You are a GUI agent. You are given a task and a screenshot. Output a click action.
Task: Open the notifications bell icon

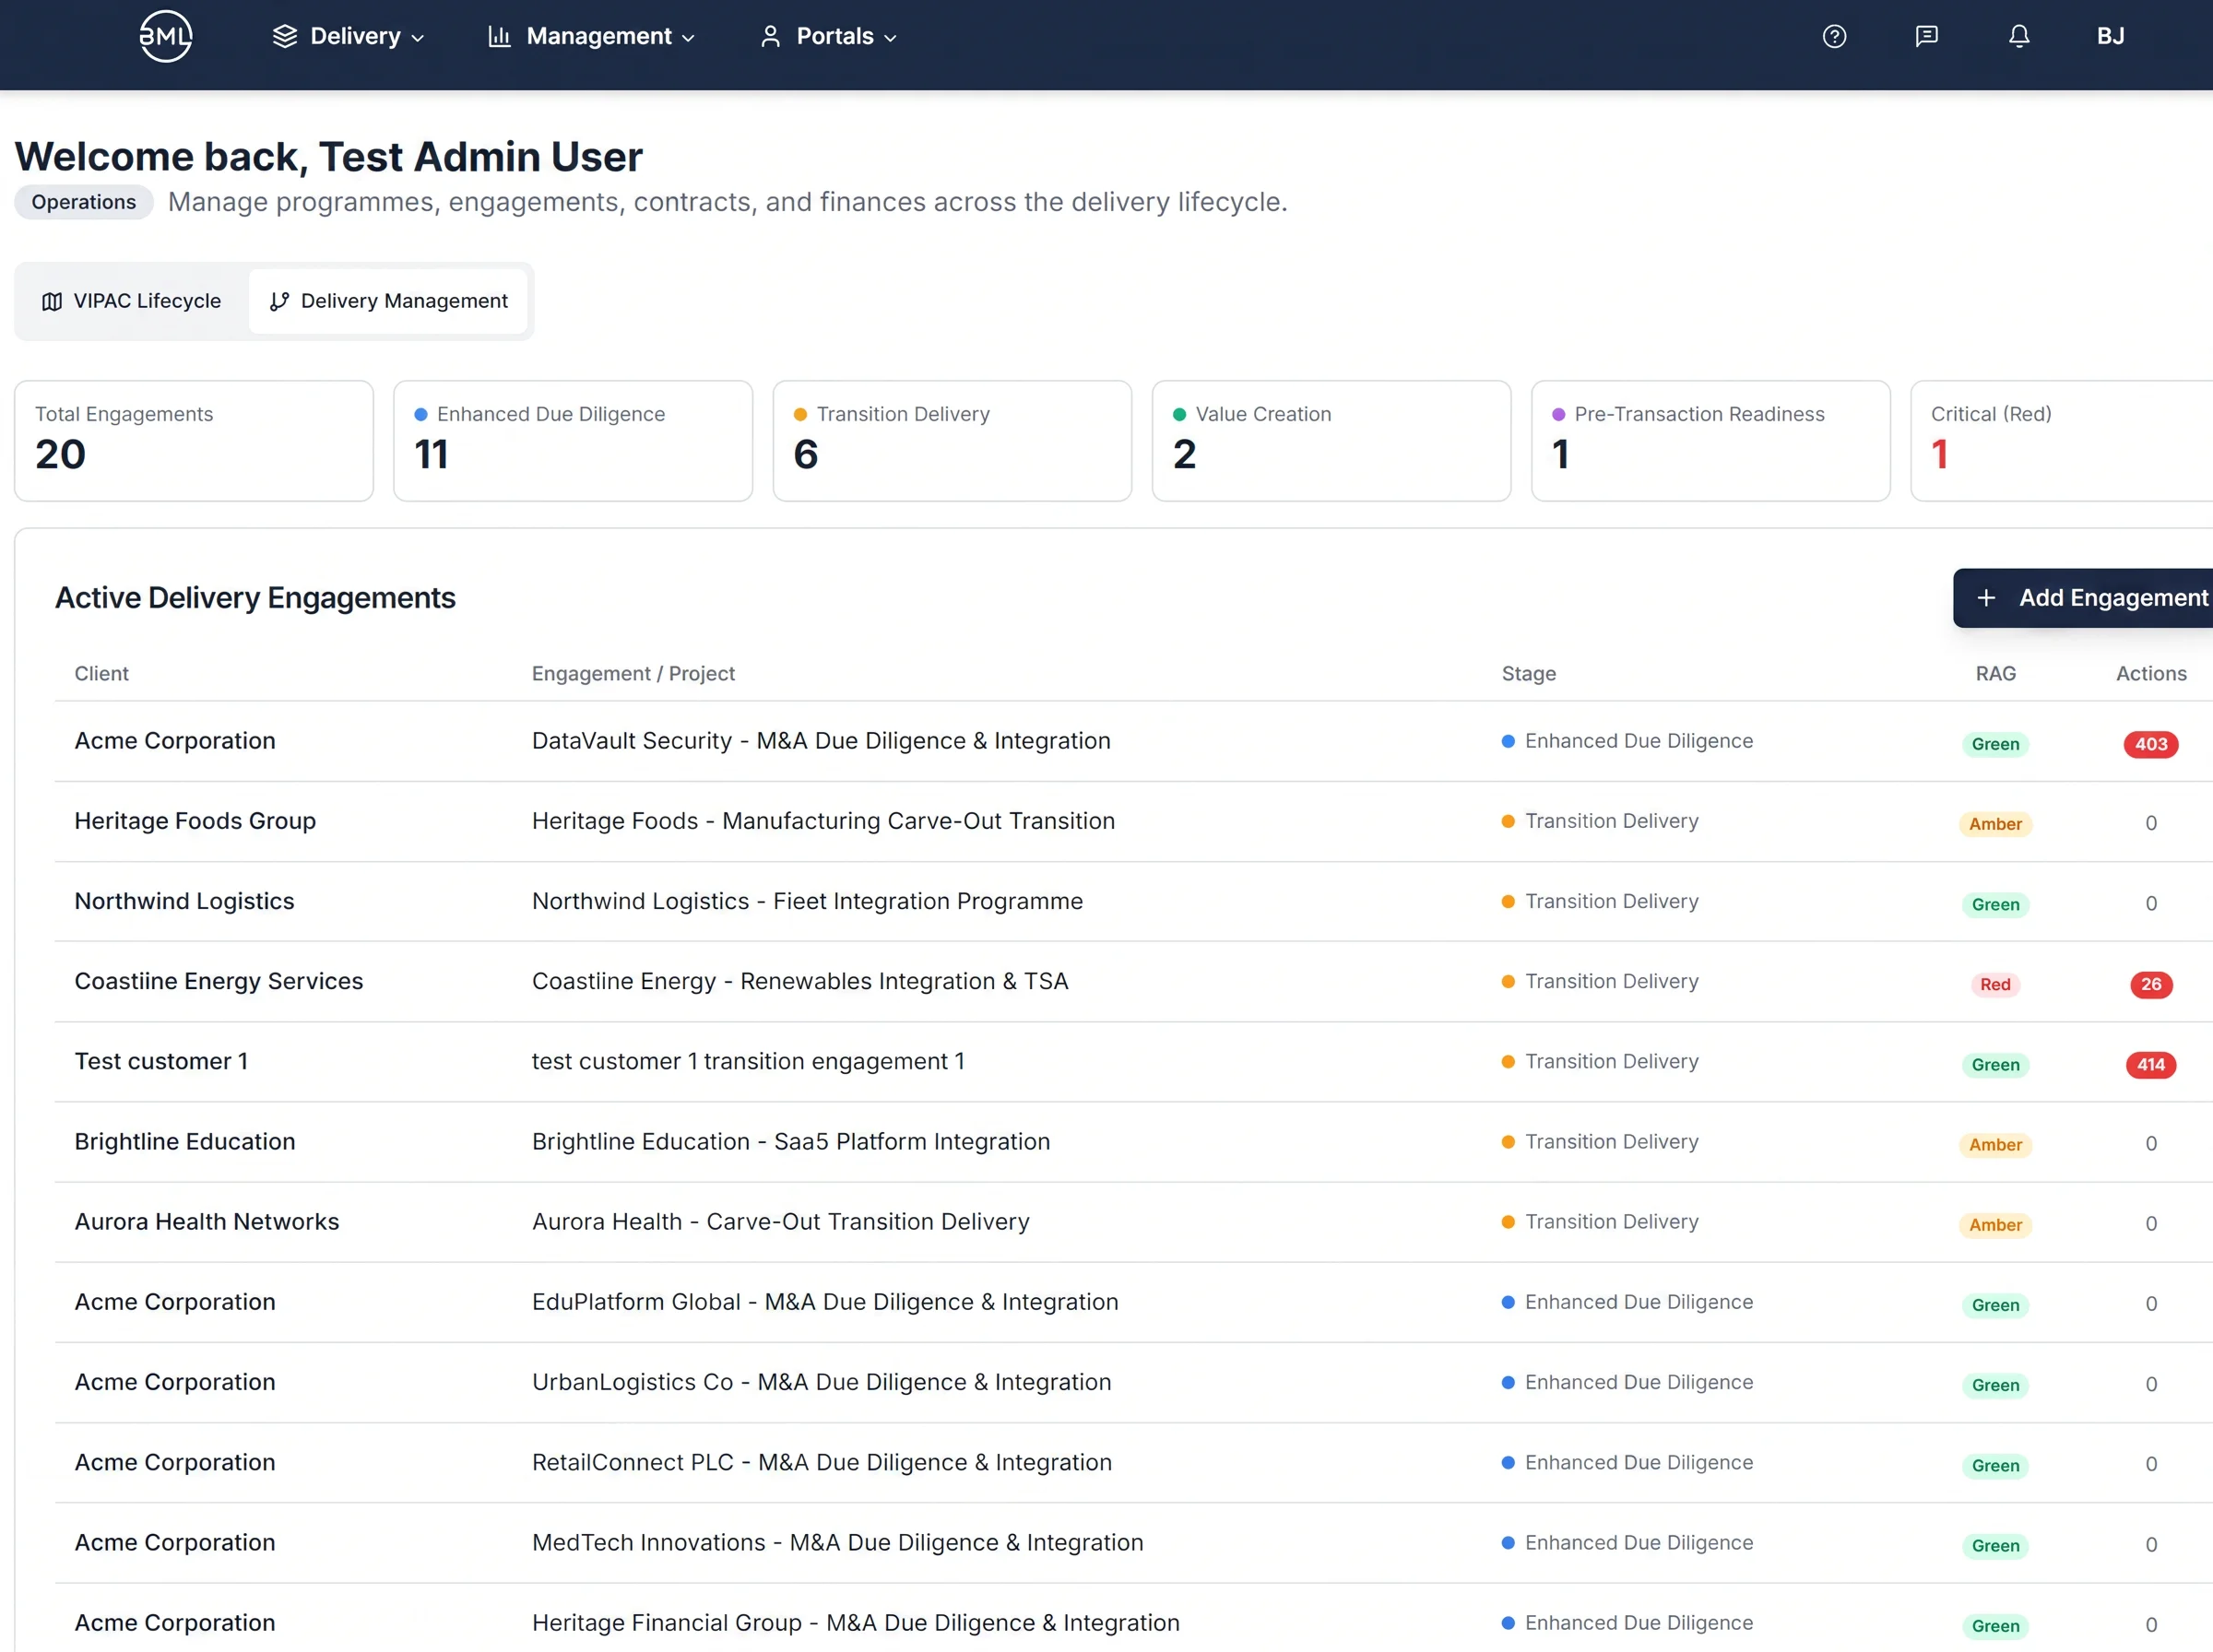[2019, 36]
